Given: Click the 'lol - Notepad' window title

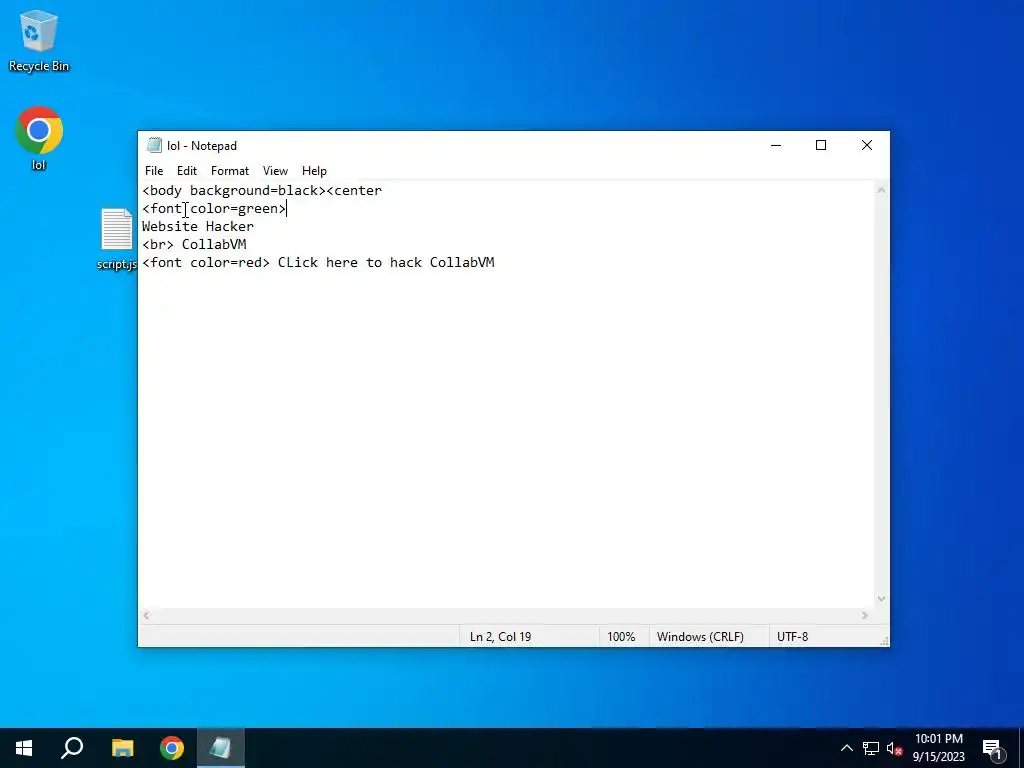Looking at the screenshot, I should (202, 146).
